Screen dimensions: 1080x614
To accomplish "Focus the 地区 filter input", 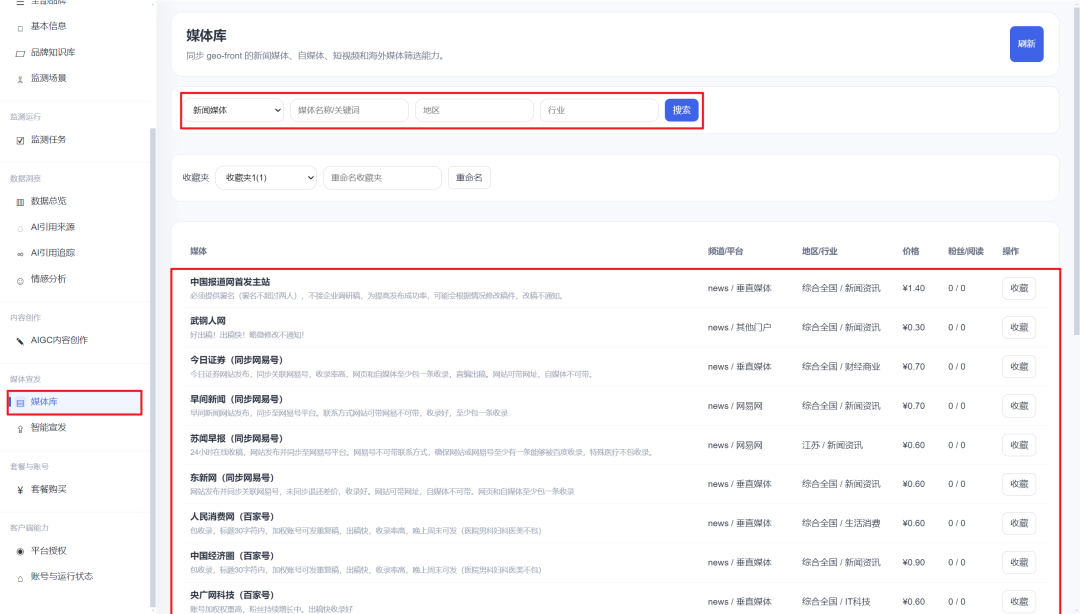I will point(474,110).
